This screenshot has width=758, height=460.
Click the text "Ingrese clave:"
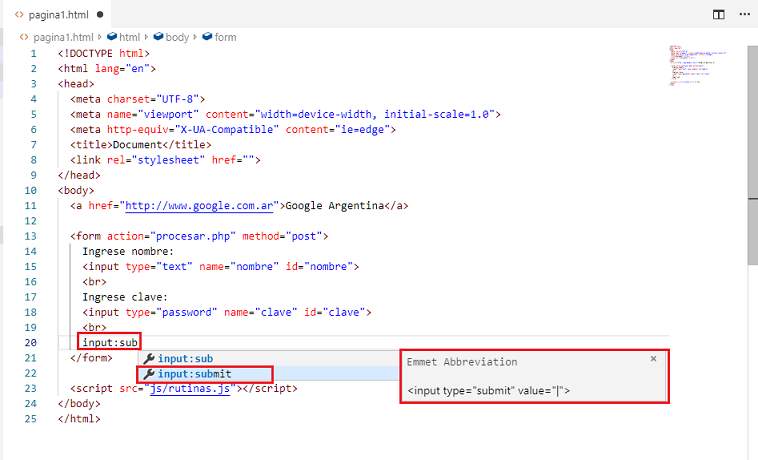tap(125, 297)
